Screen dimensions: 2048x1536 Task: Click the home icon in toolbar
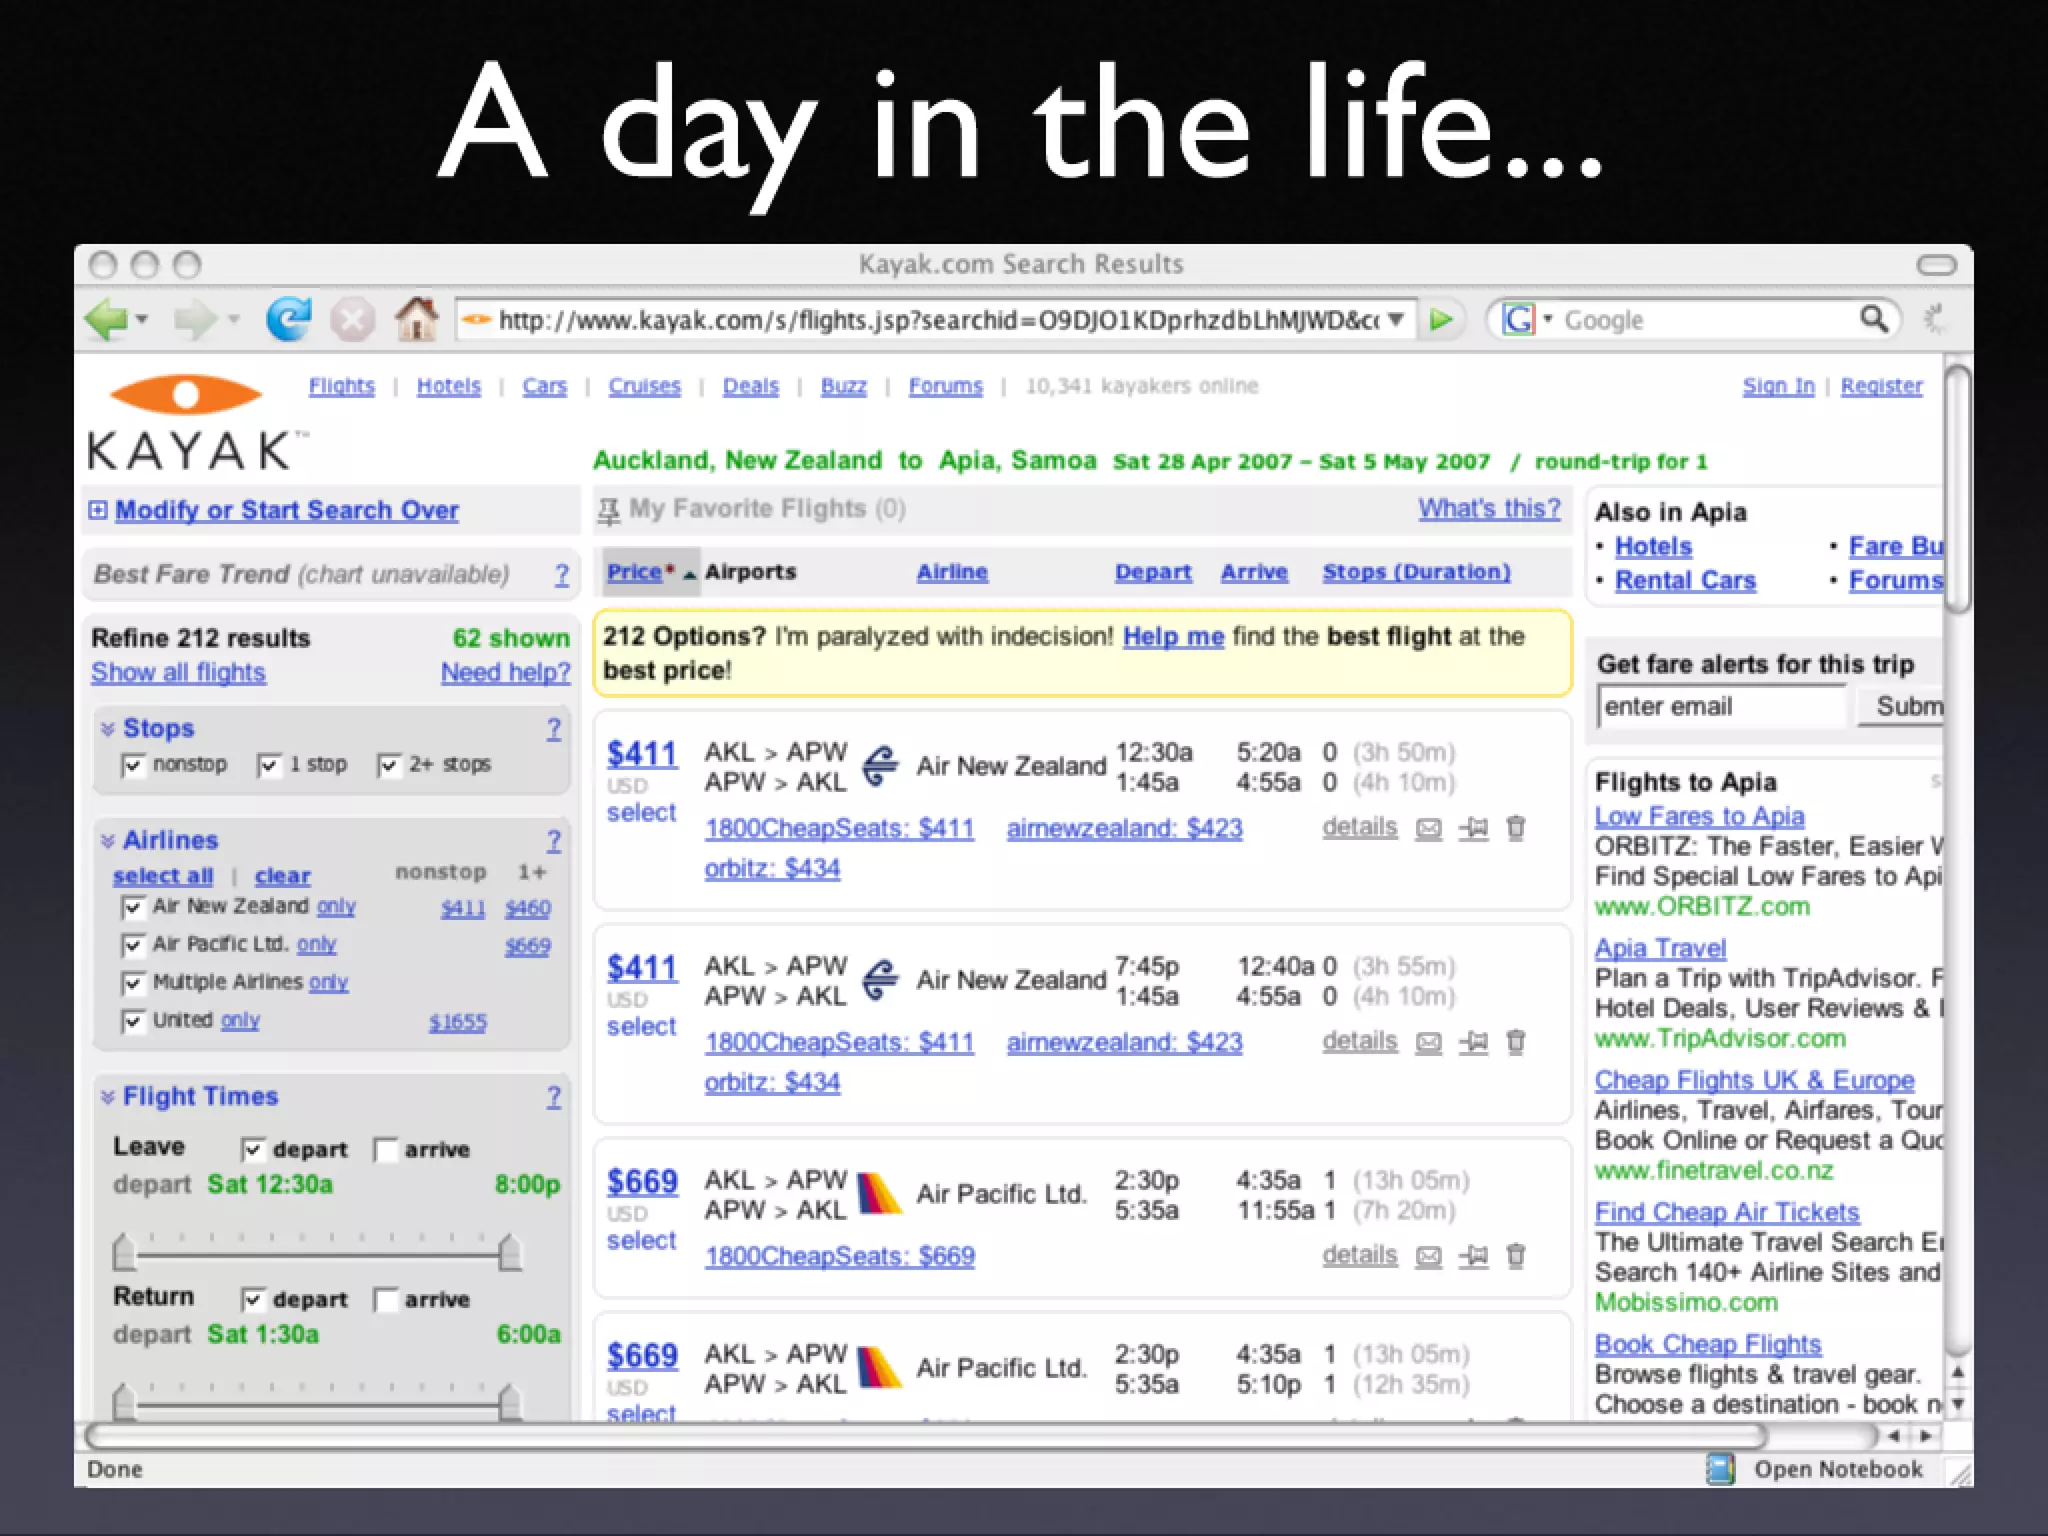coord(416,320)
